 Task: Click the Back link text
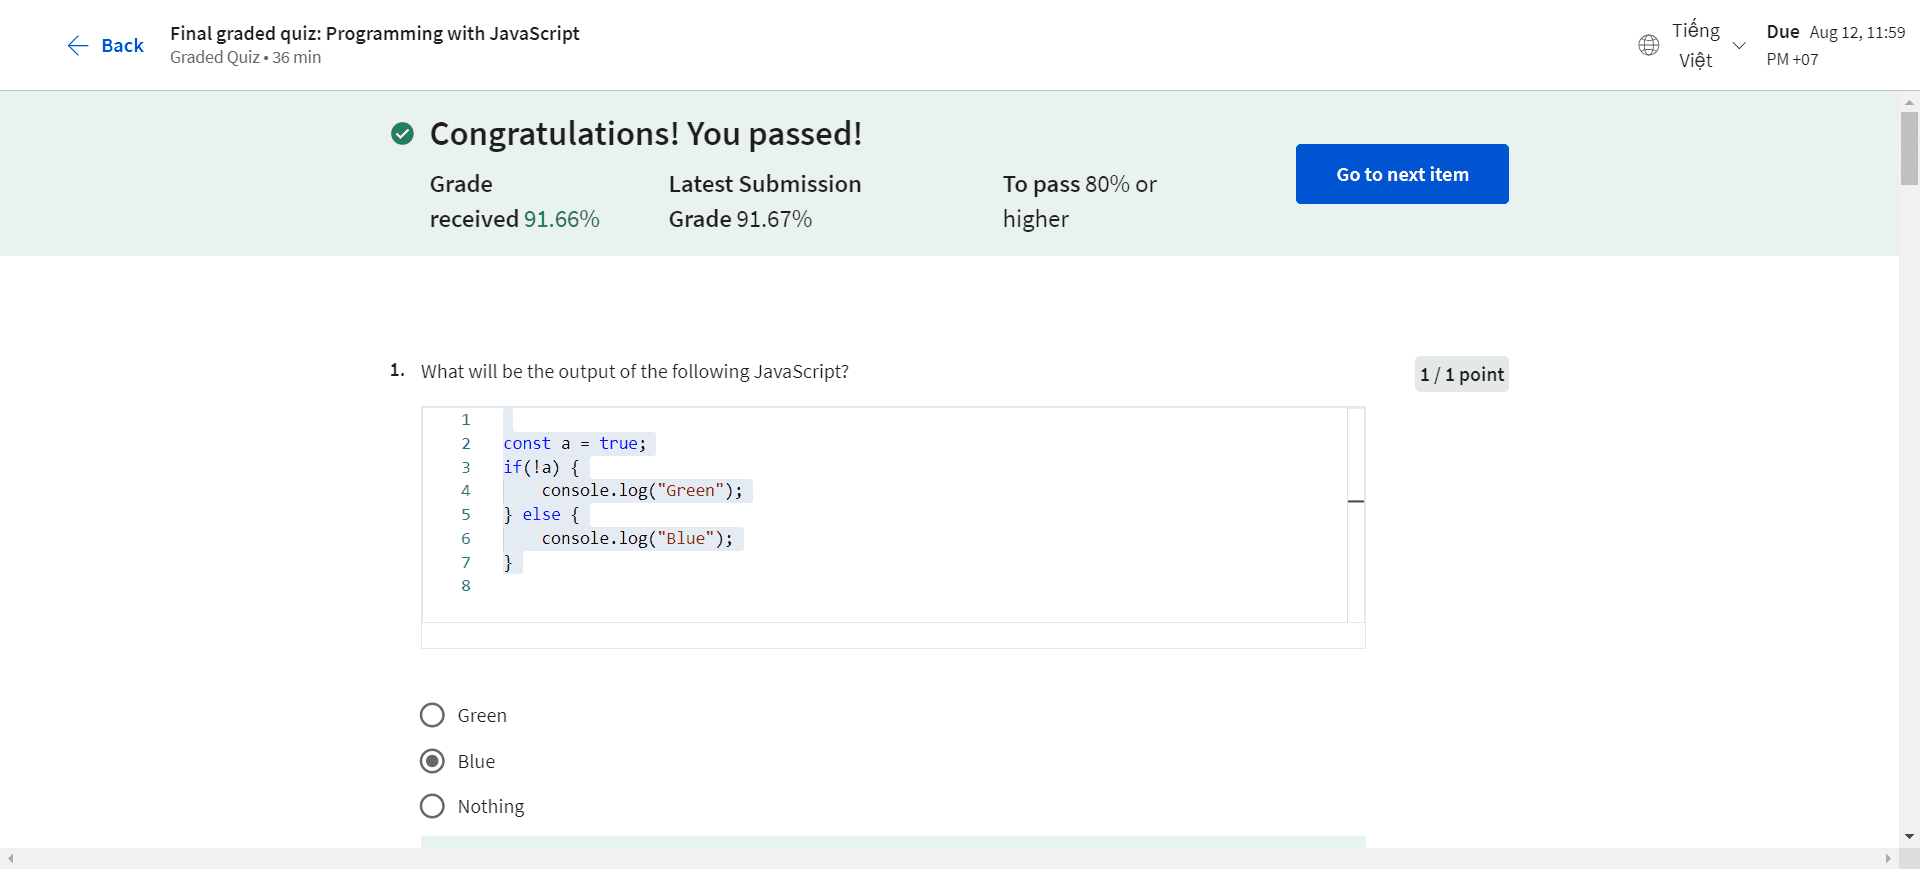tap(123, 45)
